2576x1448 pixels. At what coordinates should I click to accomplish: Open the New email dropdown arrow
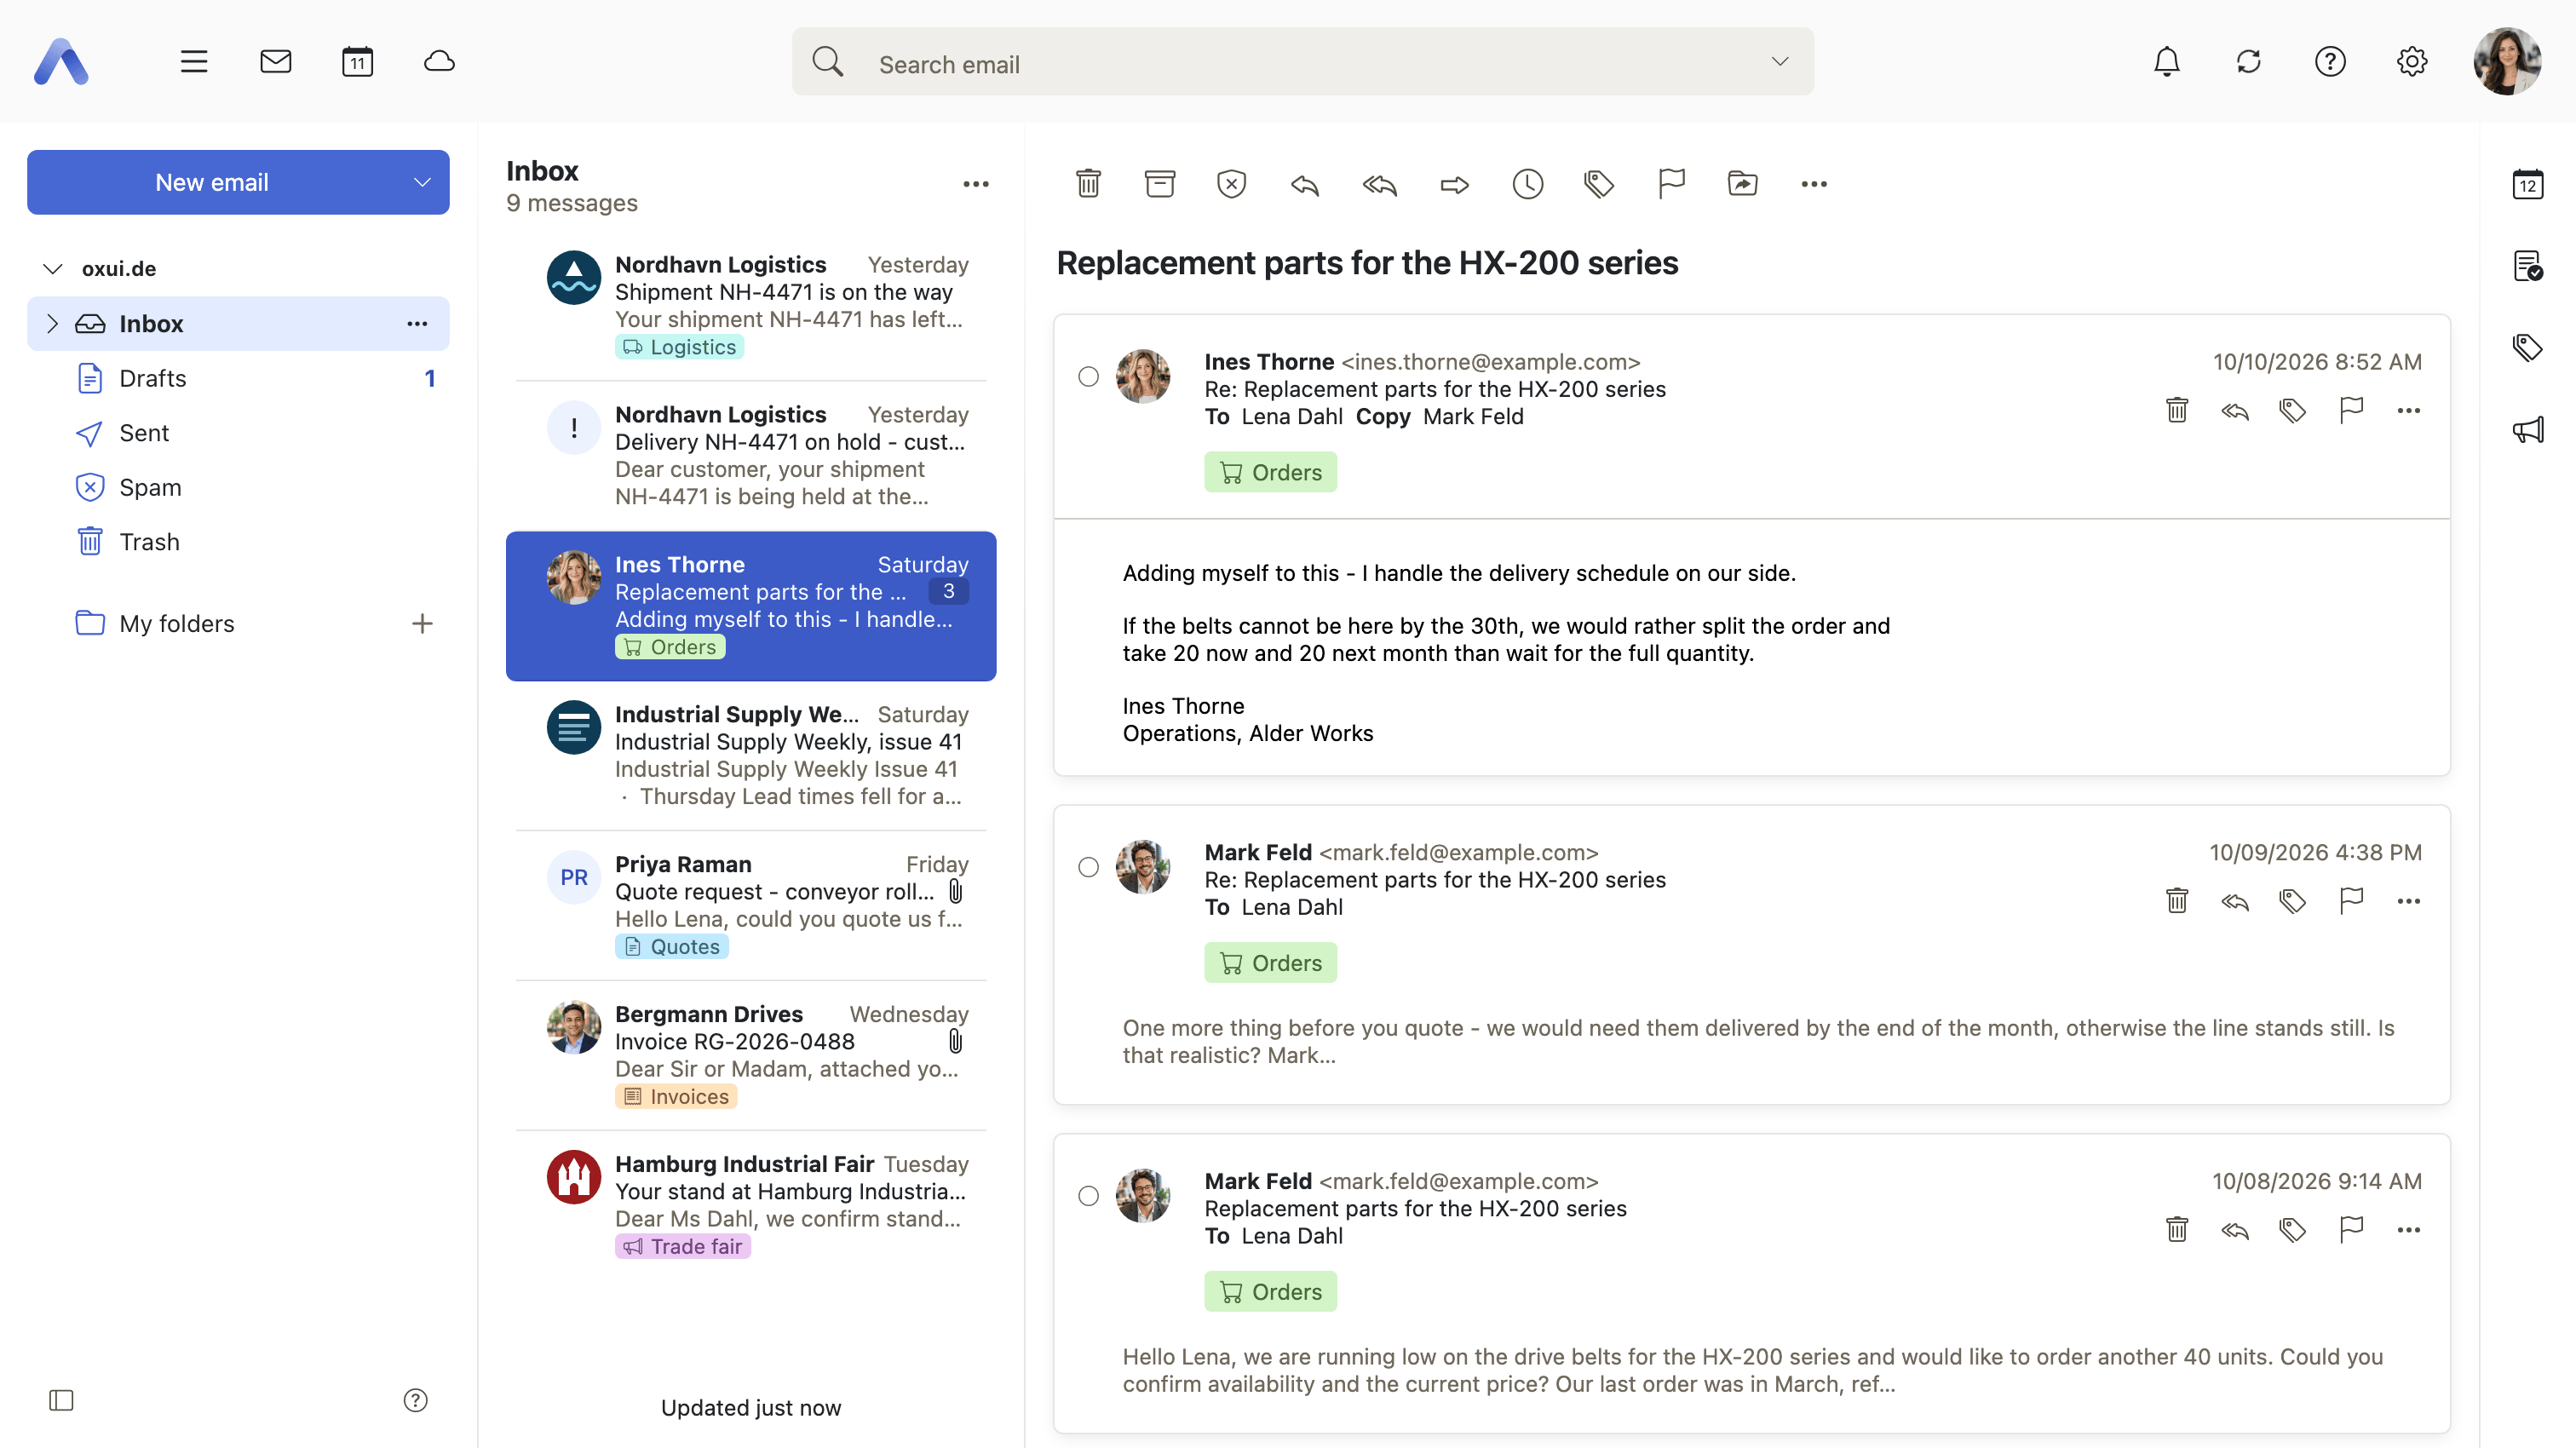[422, 182]
